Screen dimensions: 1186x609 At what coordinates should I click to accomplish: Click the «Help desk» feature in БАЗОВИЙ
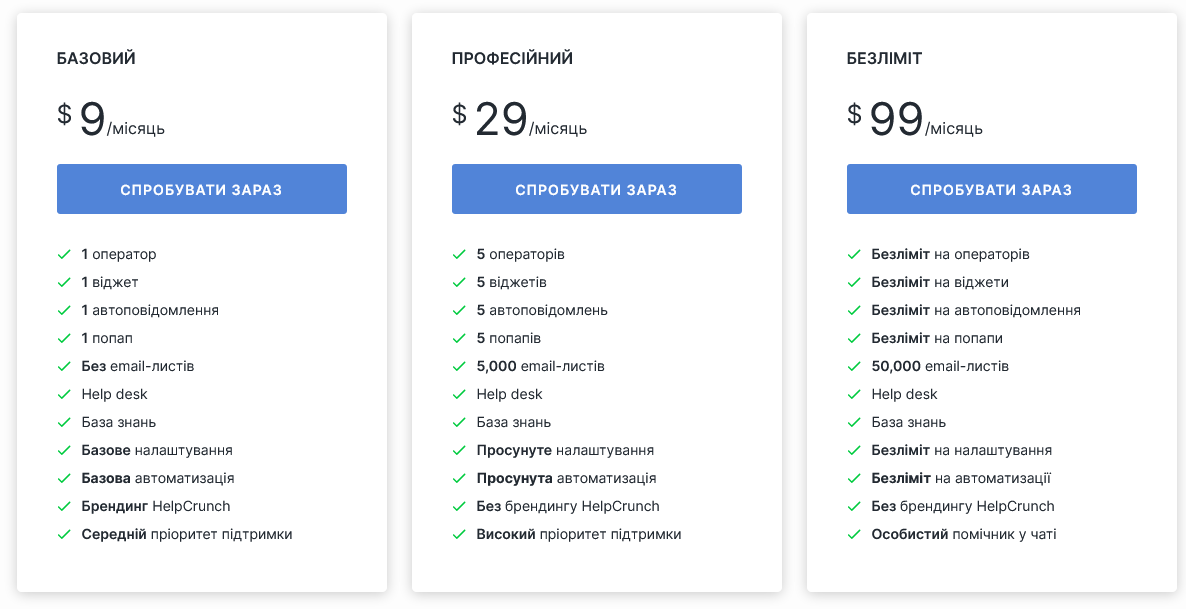pos(114,394)
